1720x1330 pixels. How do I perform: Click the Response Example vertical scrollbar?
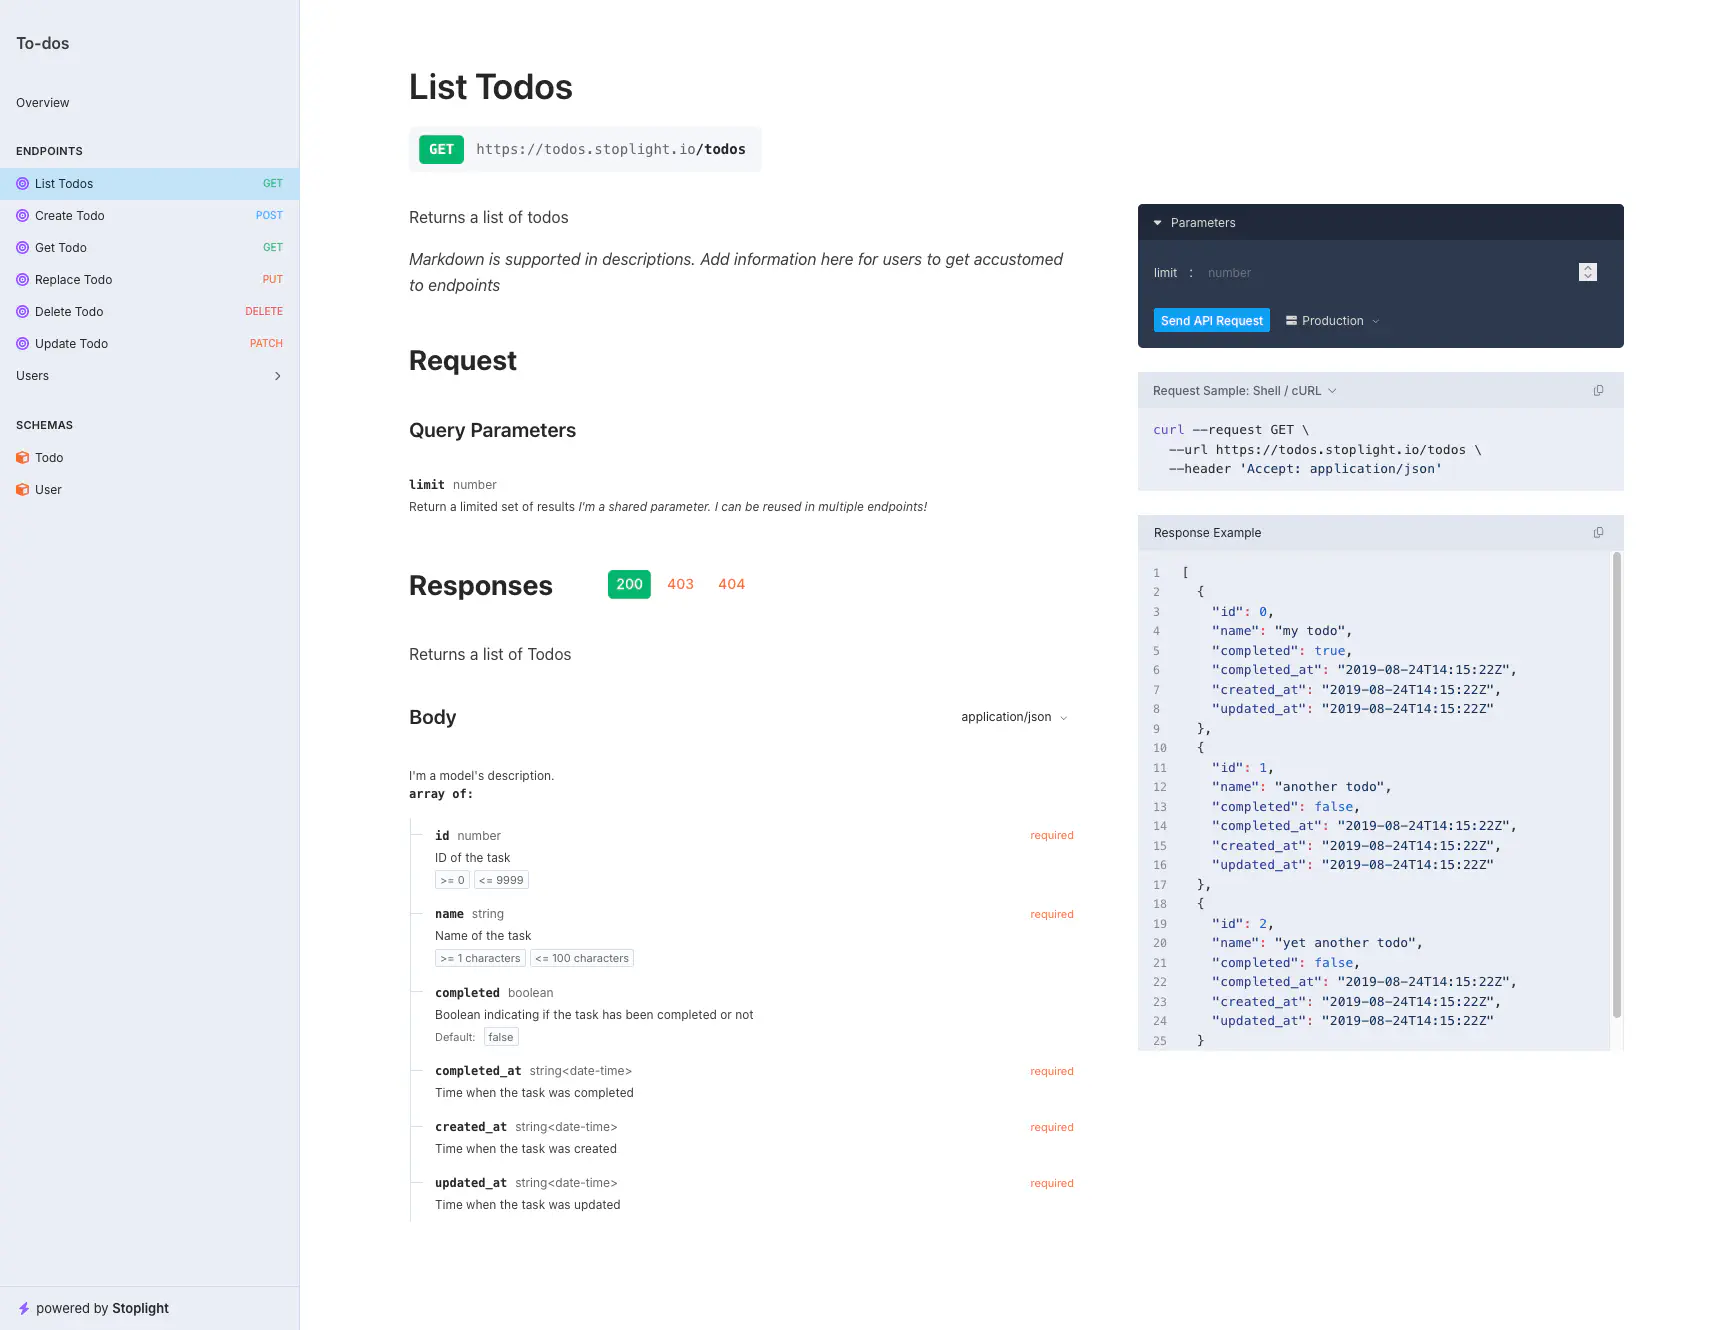click(x=1616, y=785)
